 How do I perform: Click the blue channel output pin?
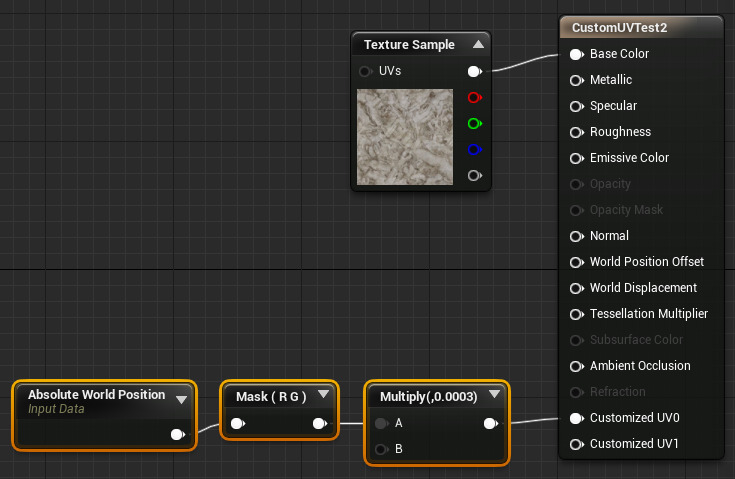(474, 150)
